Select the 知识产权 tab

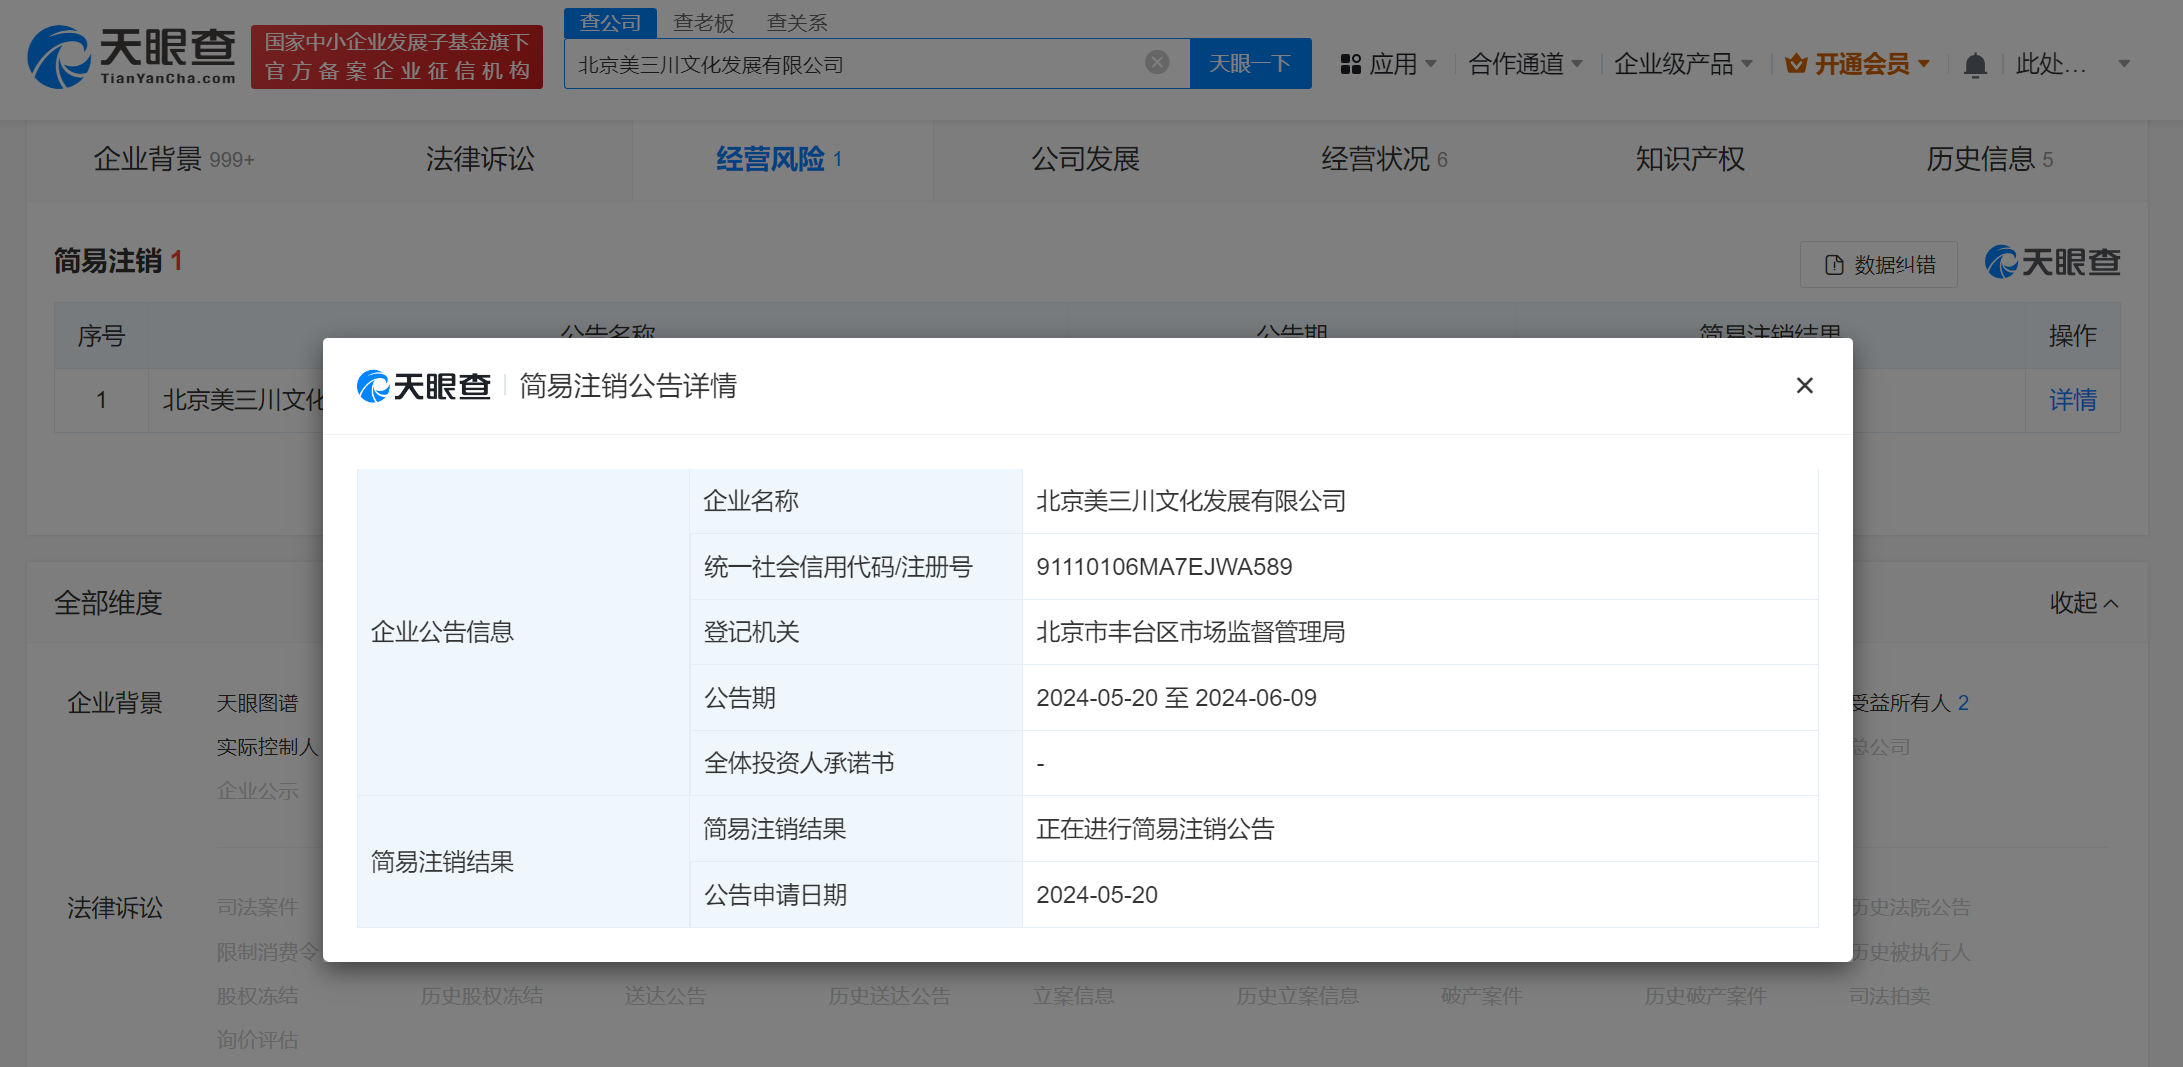point(1690,159)
